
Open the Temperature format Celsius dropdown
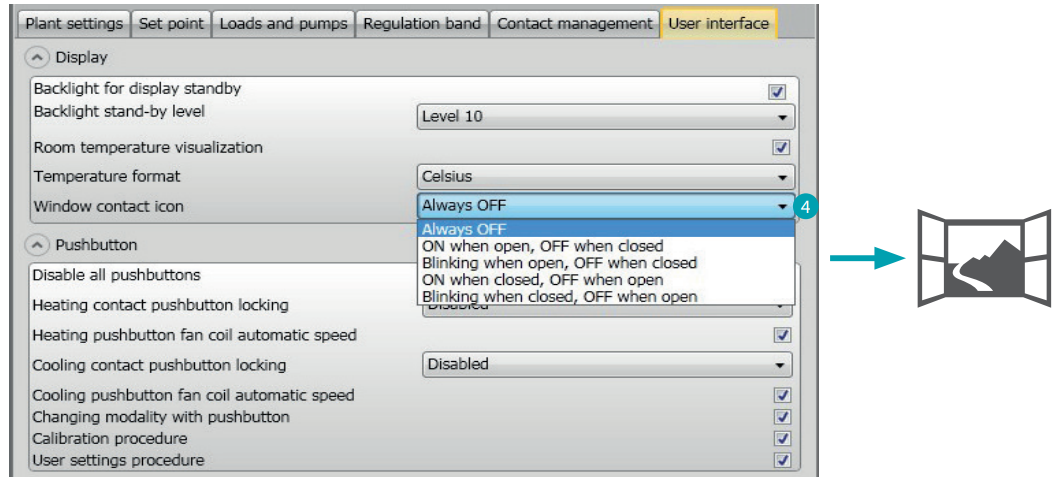coord(606,177)
